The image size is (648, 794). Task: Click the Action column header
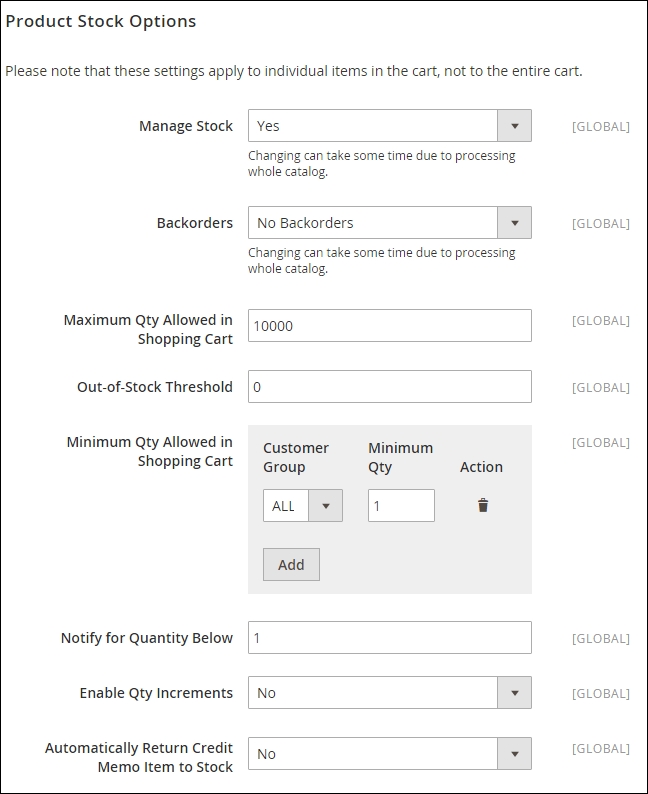click(481, 467)
